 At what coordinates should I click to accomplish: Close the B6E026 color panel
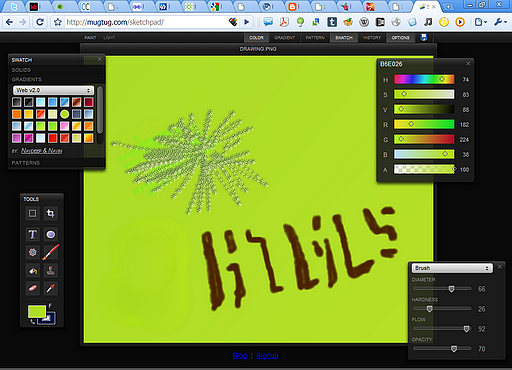pos(468,63)
